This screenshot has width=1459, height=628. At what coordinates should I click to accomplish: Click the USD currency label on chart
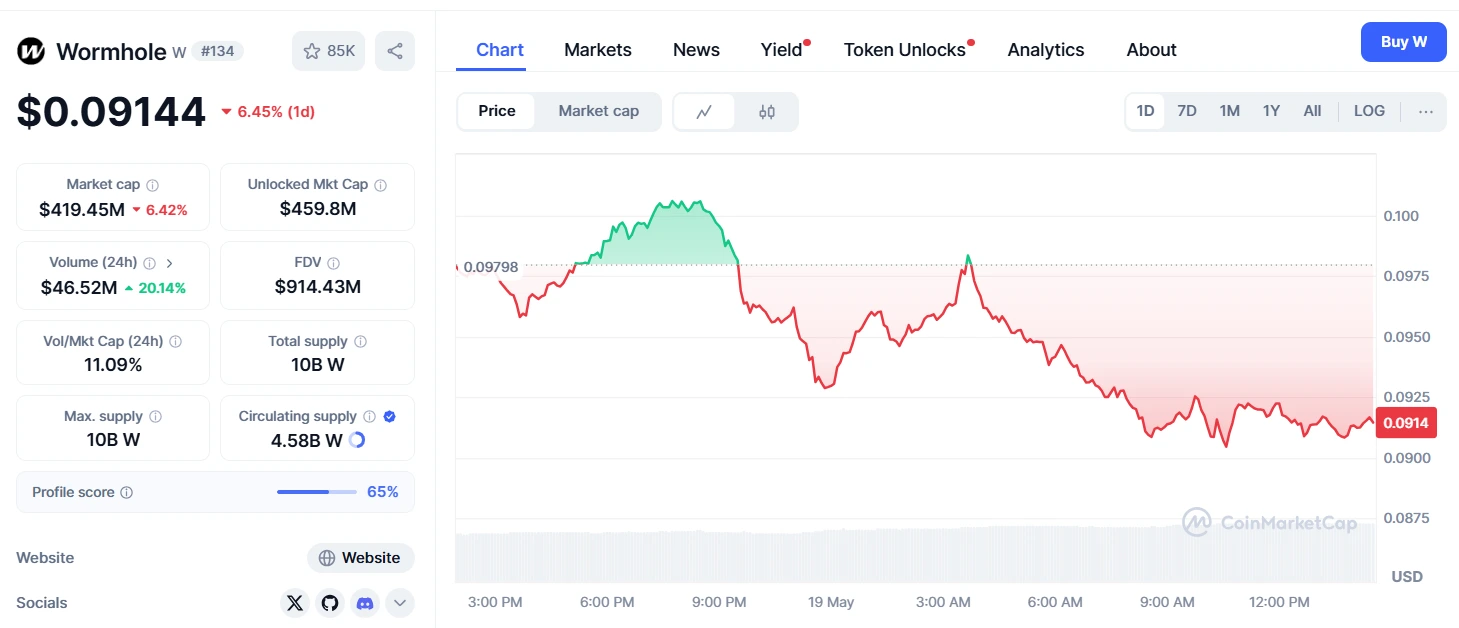point(1407,576)
